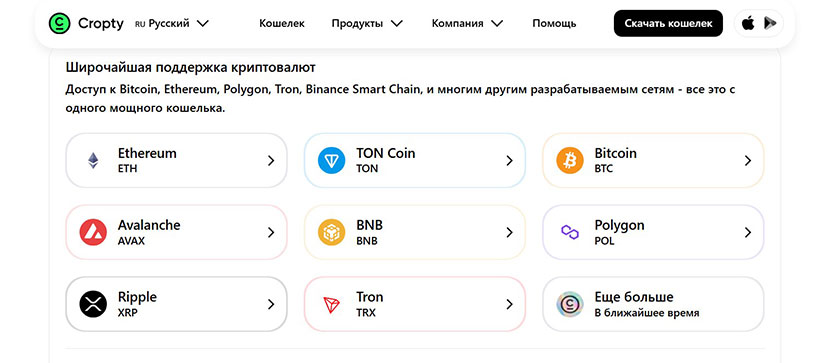This screenshot has width=820, height=363.
Task: Click the arrow on the Bitcoin card
Action: coord(748,161)
